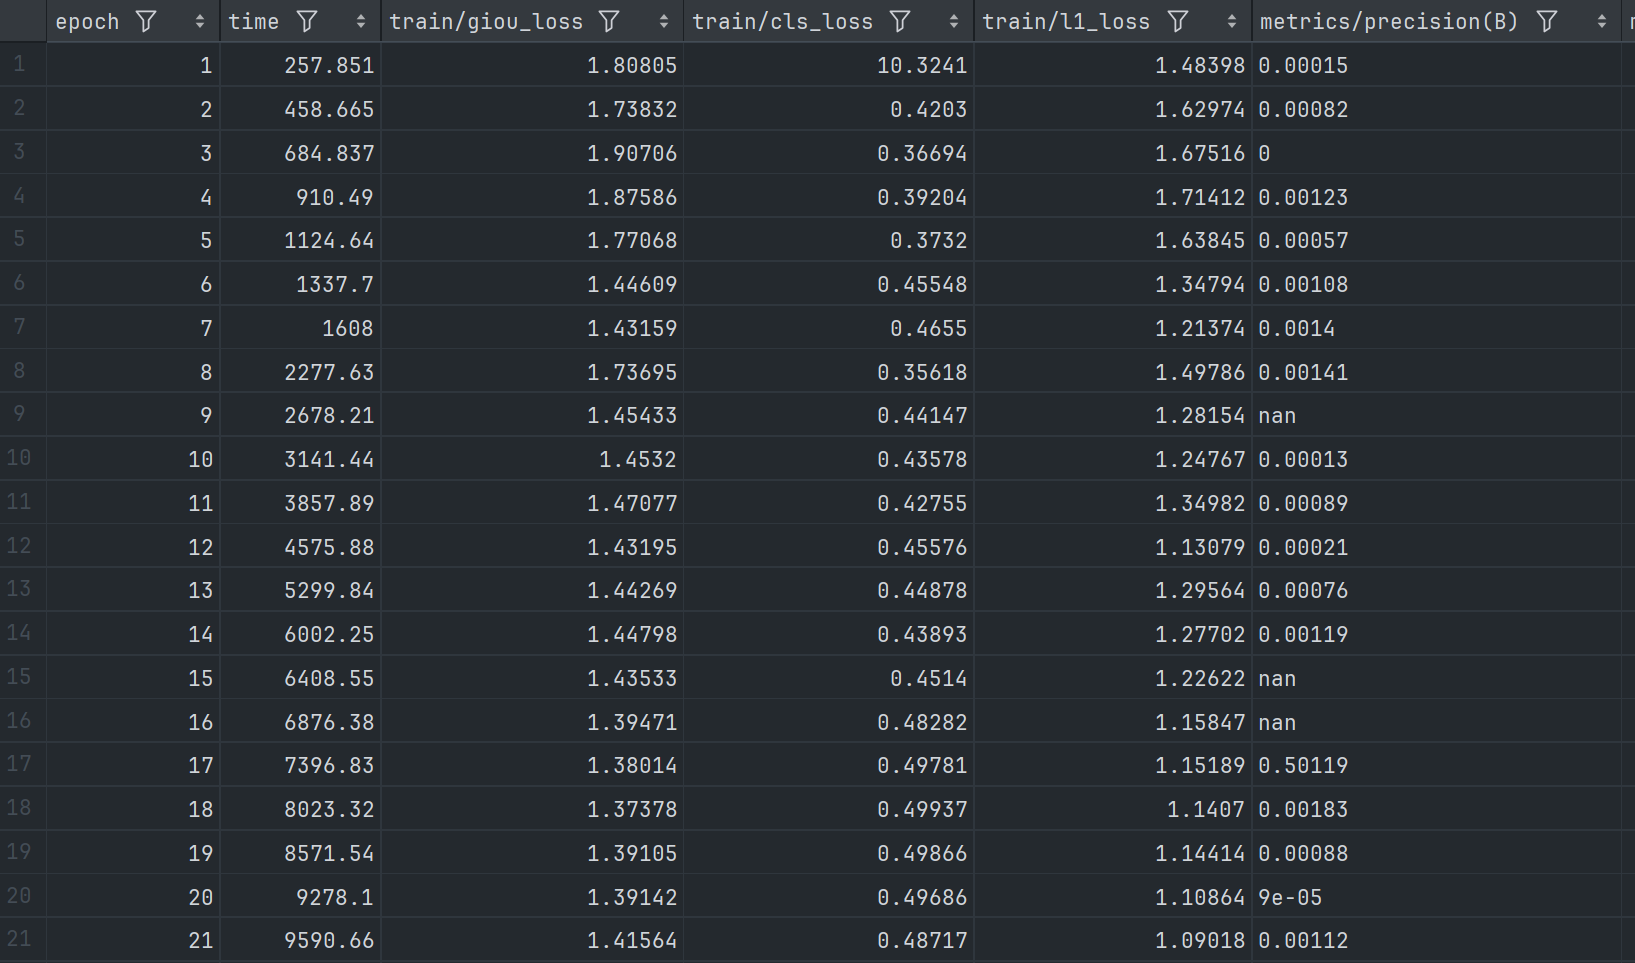1635x963 pixels.
Task: Click sort arrows of train/cls_loss column
Action: click(954, 21)
